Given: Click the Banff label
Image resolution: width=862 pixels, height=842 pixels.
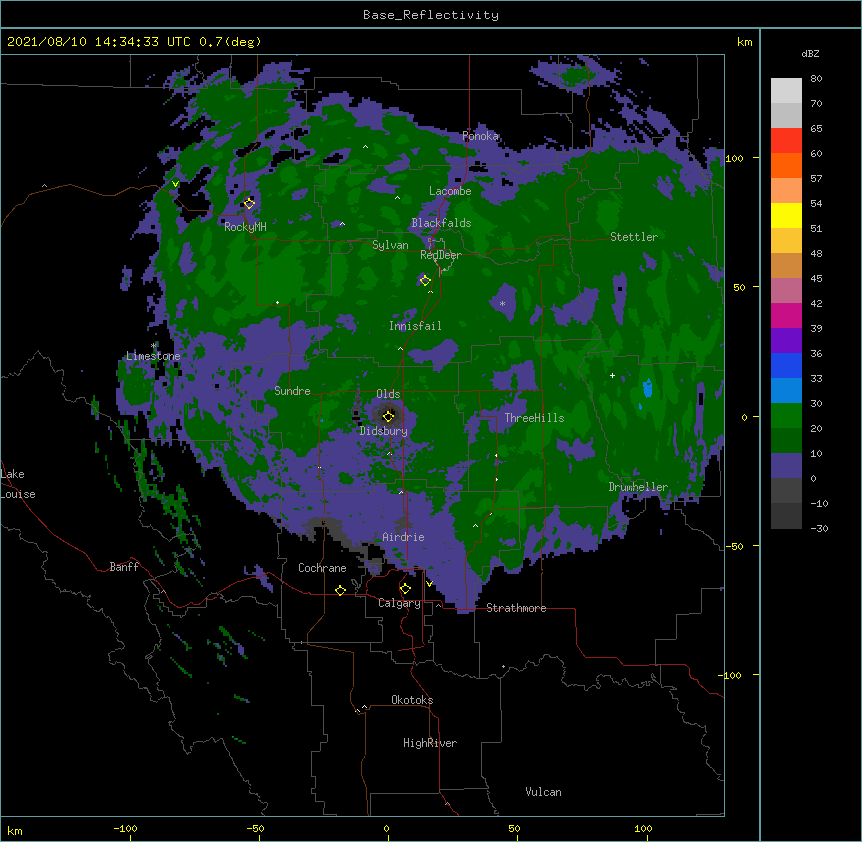Looking at the screenshot, I should 124,567.
